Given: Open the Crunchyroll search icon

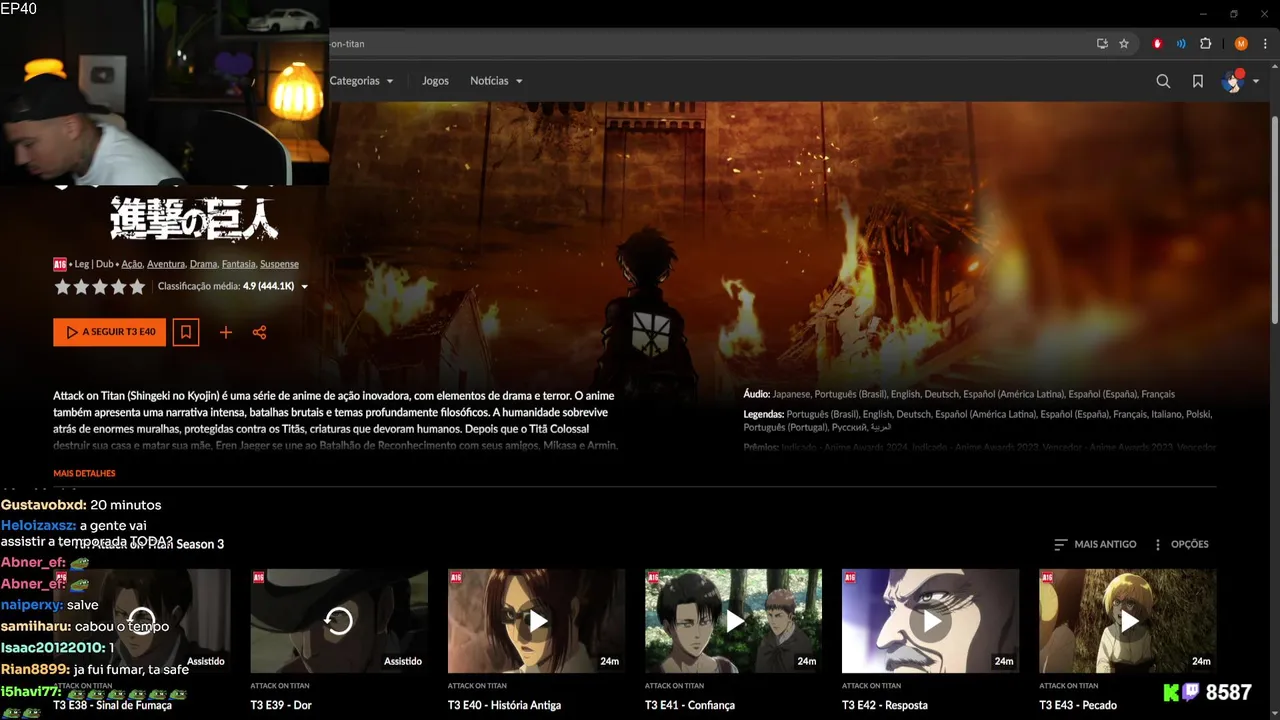Looking at the screenshot, I should click(x=1163, y=81).
